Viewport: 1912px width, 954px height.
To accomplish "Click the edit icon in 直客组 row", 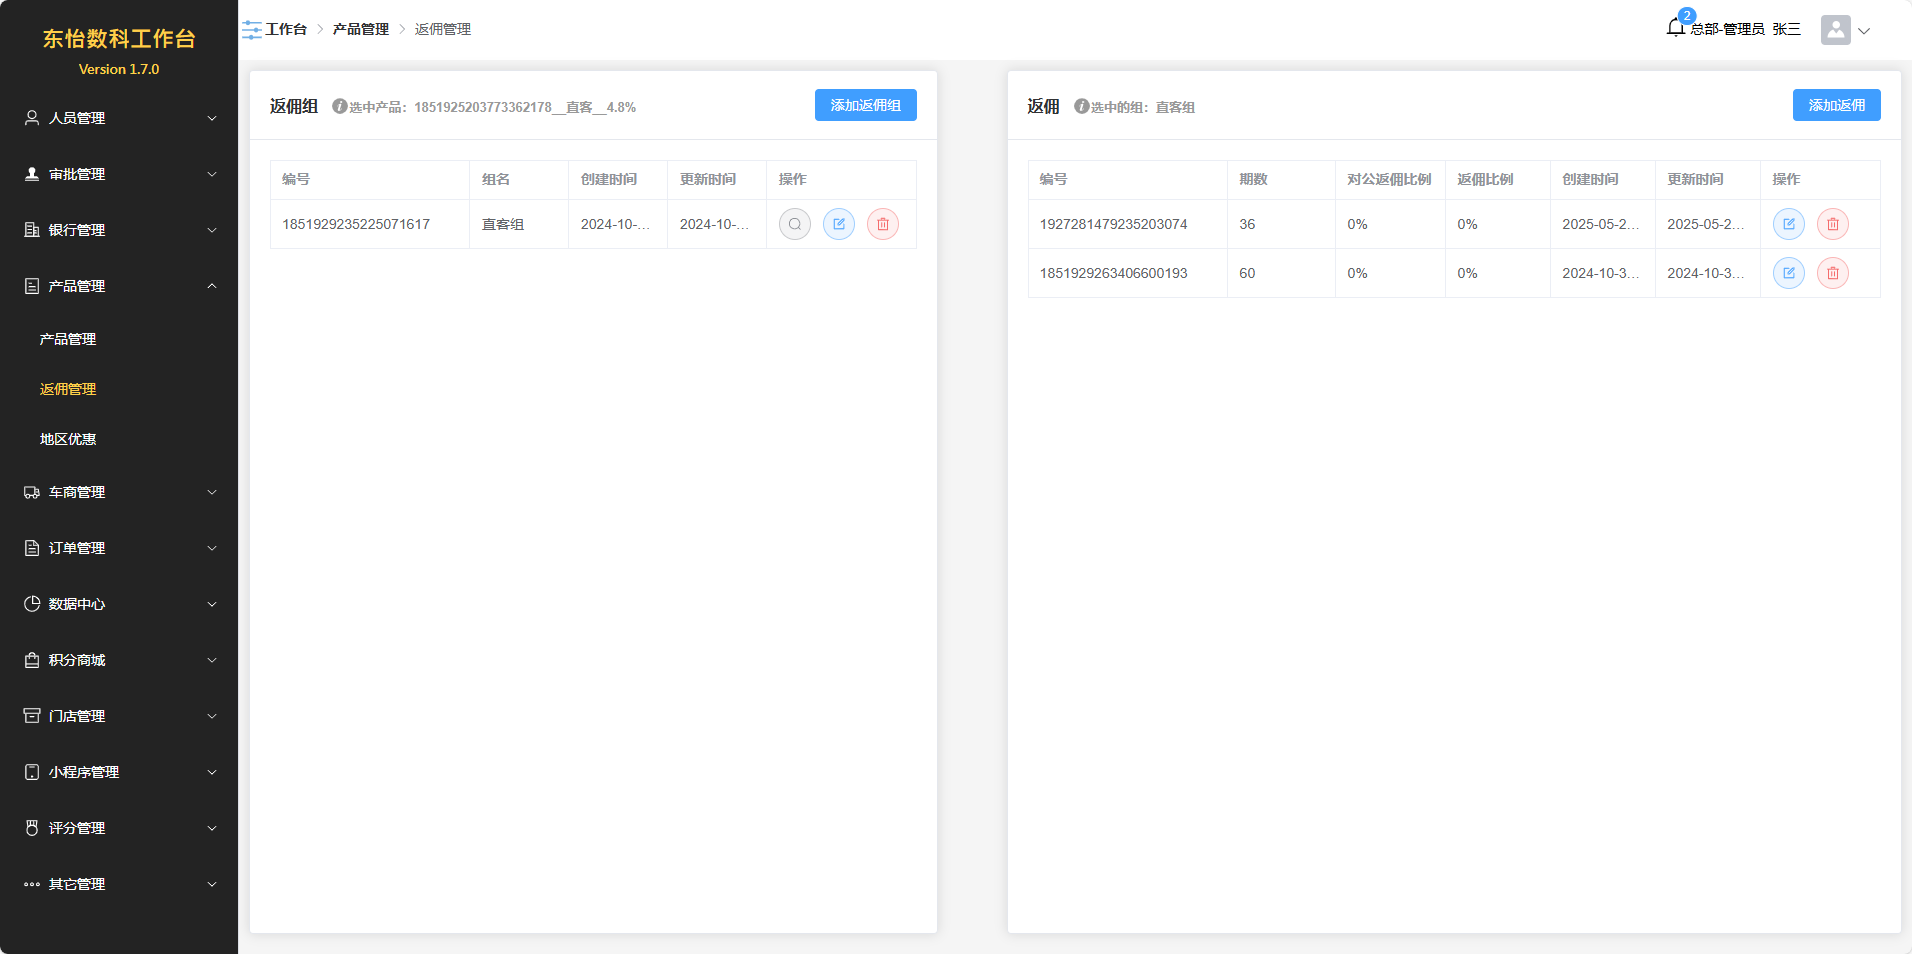I will tap(839, 224).
